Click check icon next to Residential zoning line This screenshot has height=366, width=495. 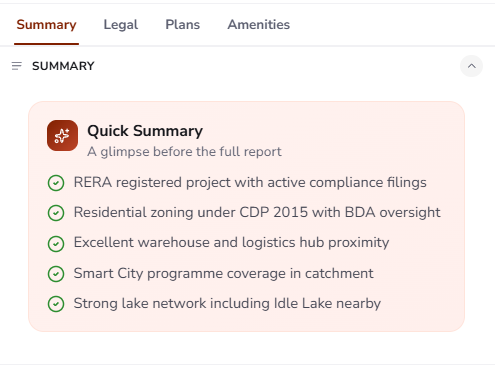(x=56, y=213)
